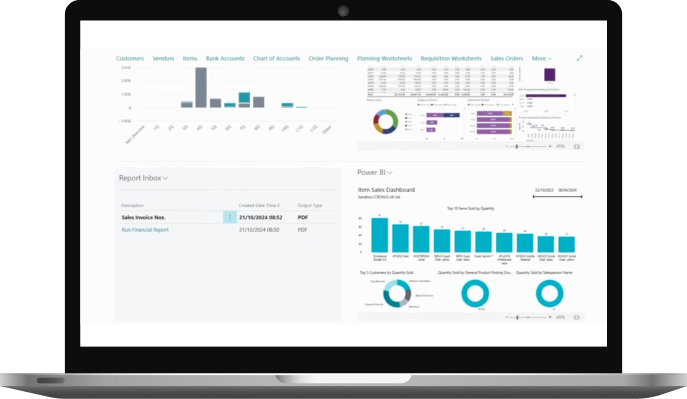Viewport: 687px width, 399px height.
Task: Click the Quantity Sold by Salesperson Name donut
Action: (549, 293)
